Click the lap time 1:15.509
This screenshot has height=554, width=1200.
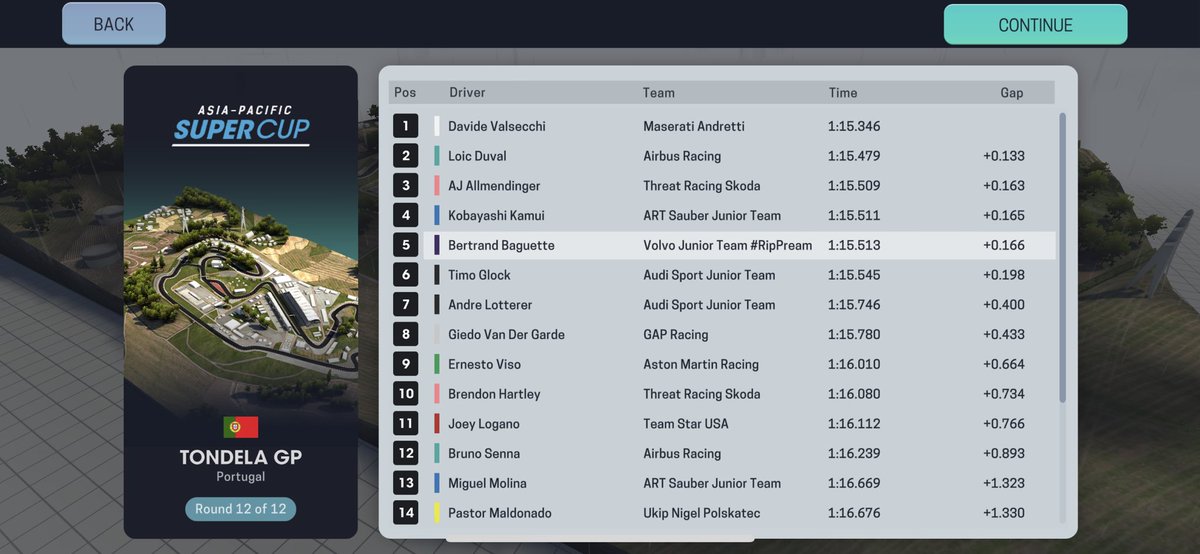[854, 186]
